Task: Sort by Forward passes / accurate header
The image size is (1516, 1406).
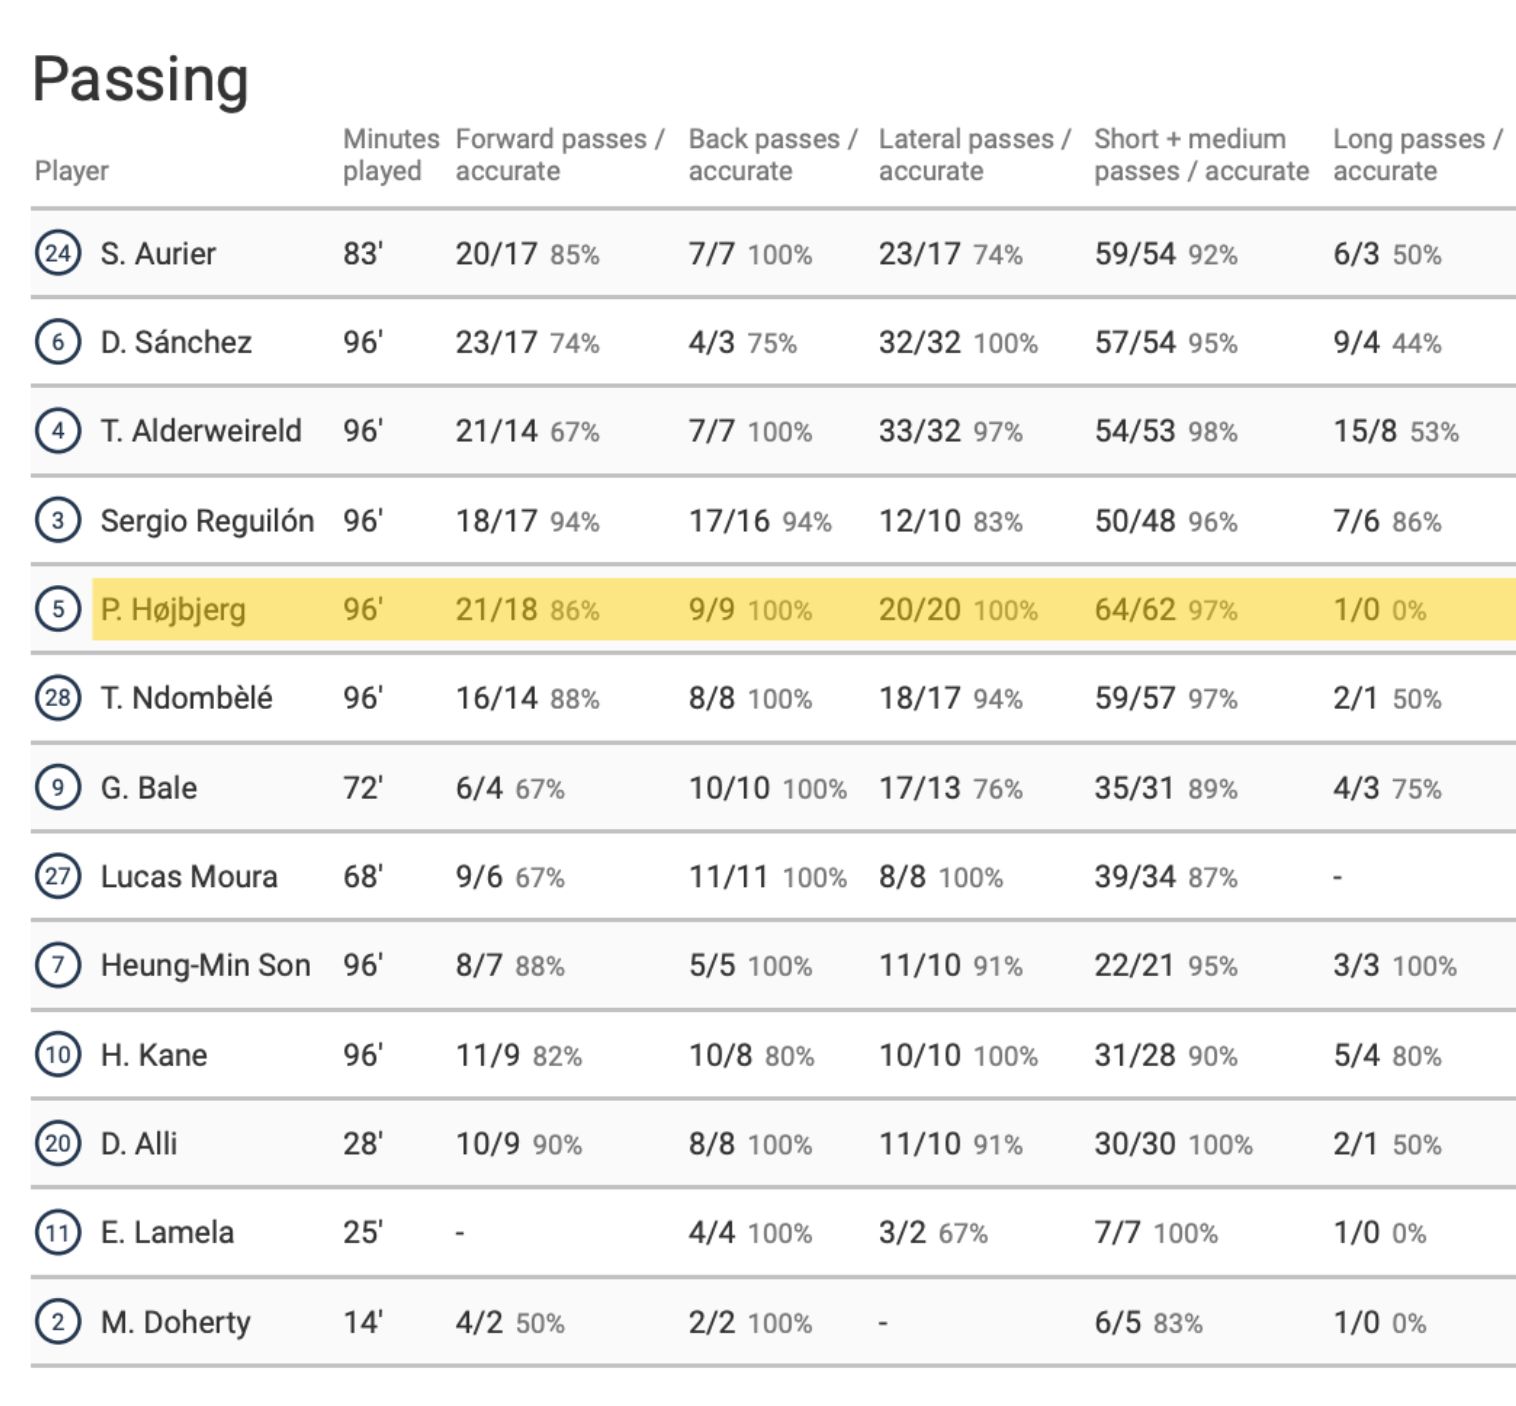Action: [559, 154]
